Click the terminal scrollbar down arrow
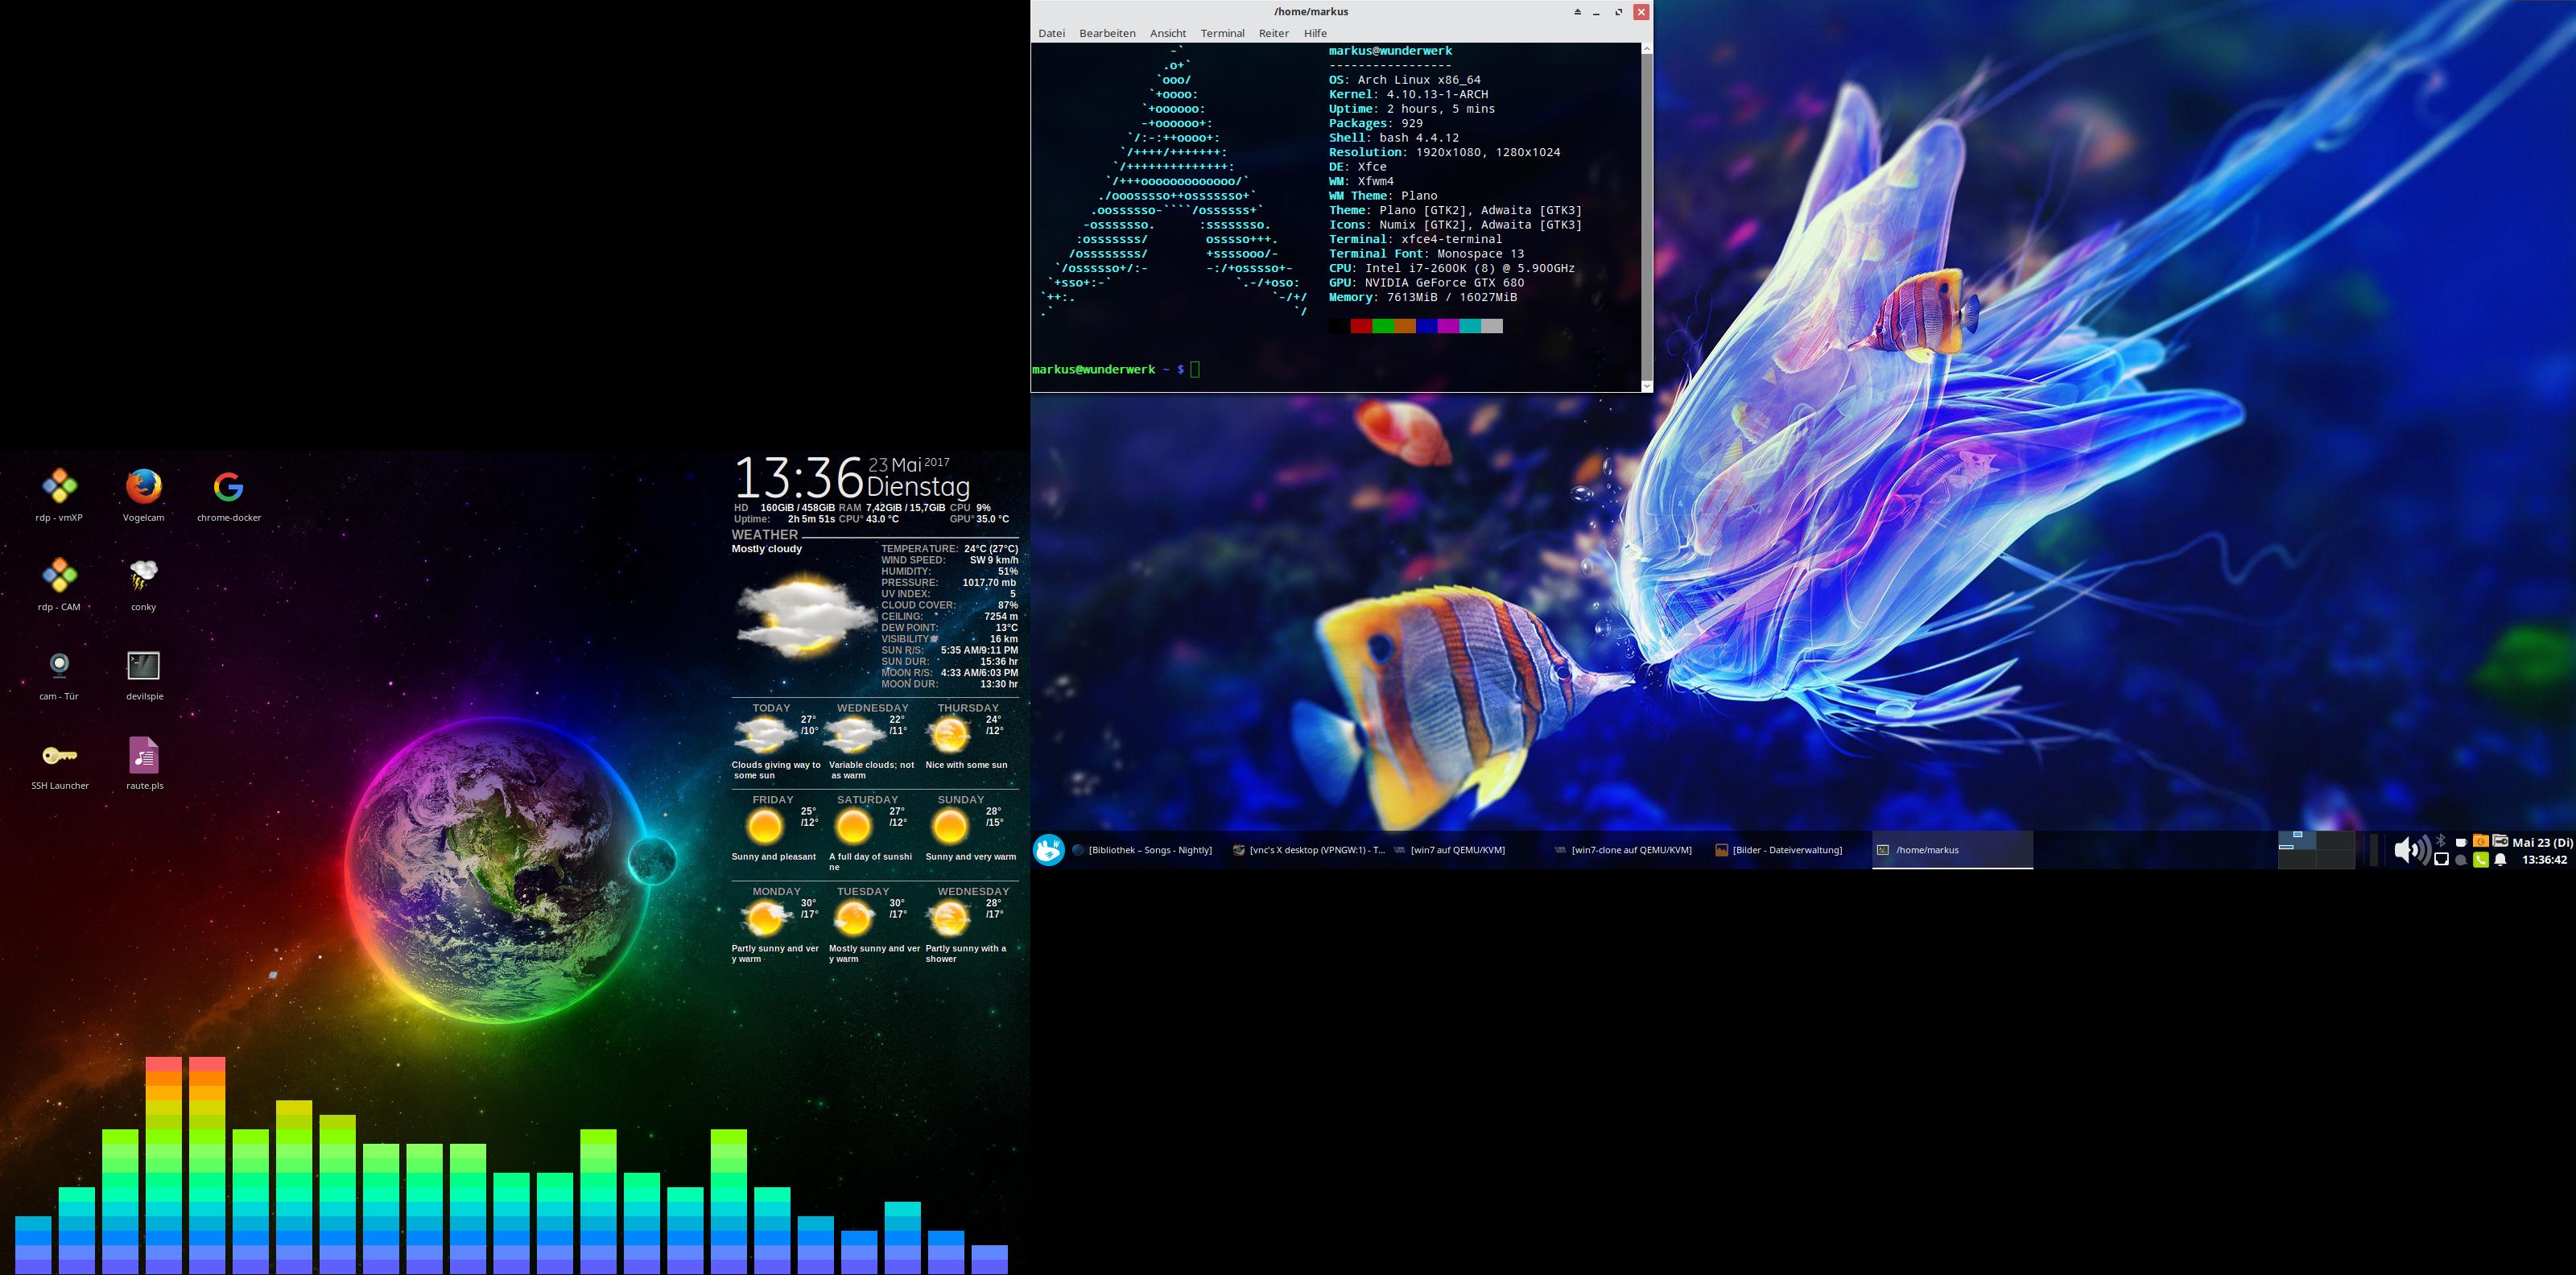The image size is (2576, 1275). [1646, 385]
